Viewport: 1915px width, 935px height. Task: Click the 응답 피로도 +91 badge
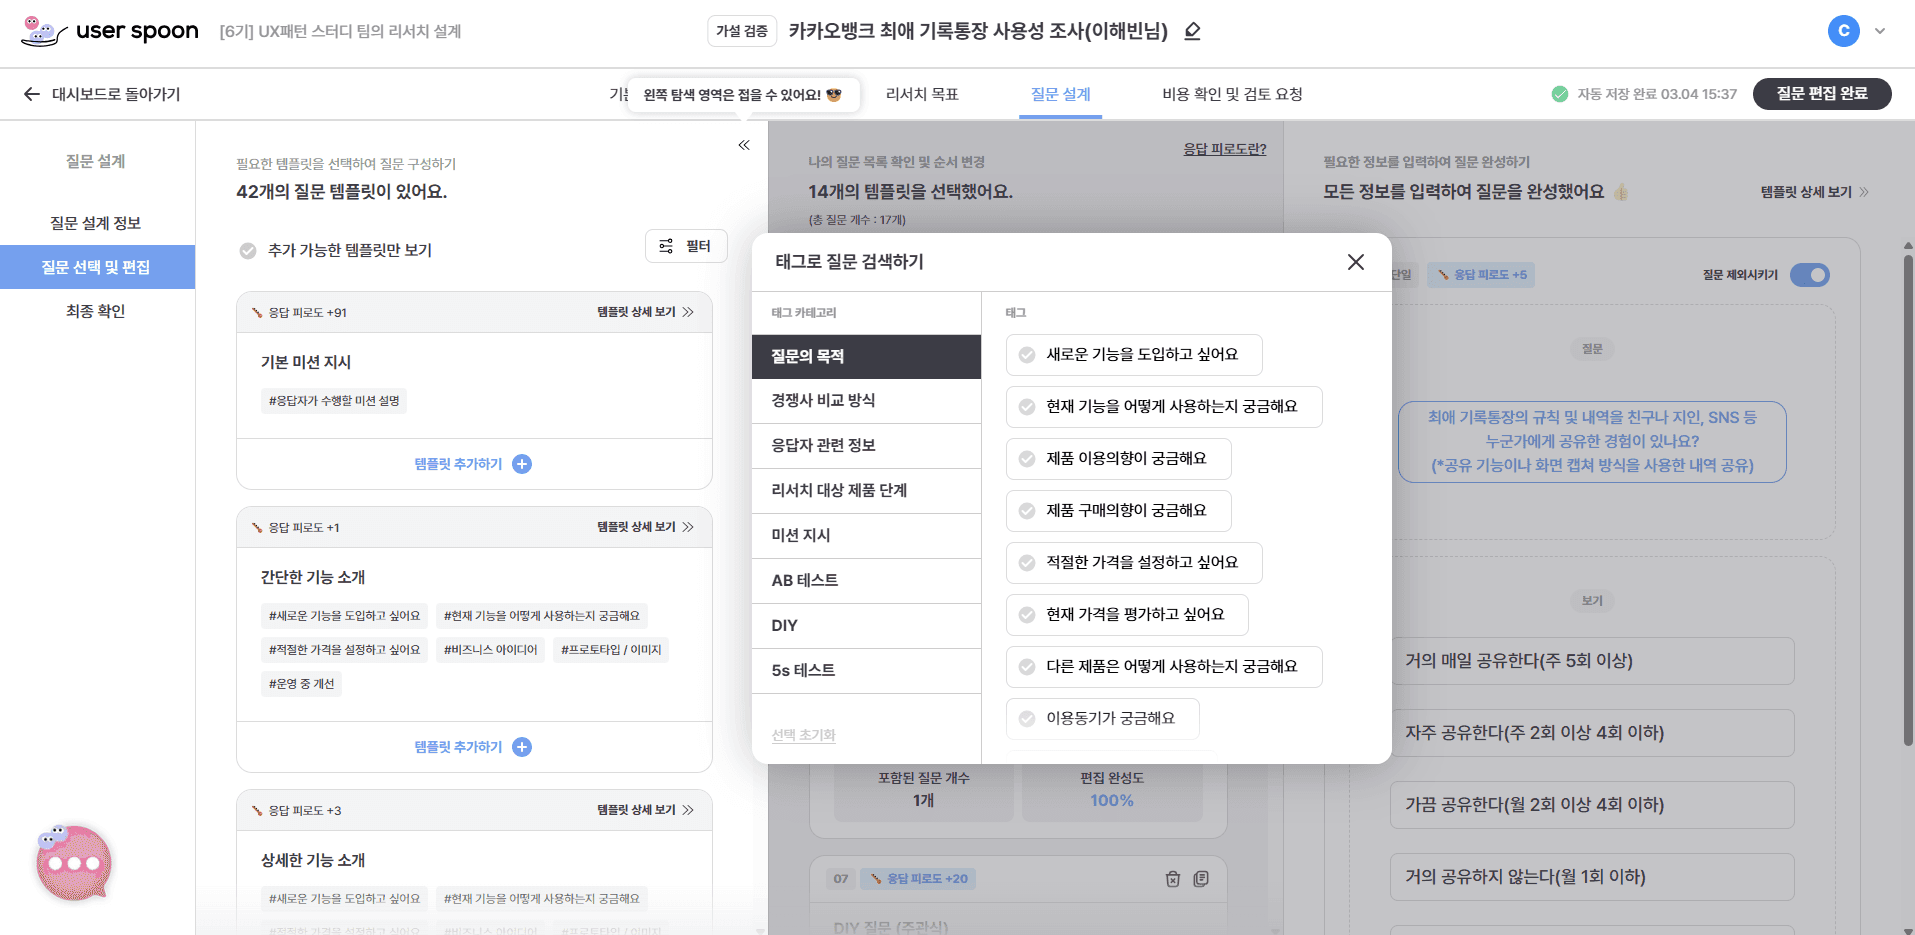(299, 313)
